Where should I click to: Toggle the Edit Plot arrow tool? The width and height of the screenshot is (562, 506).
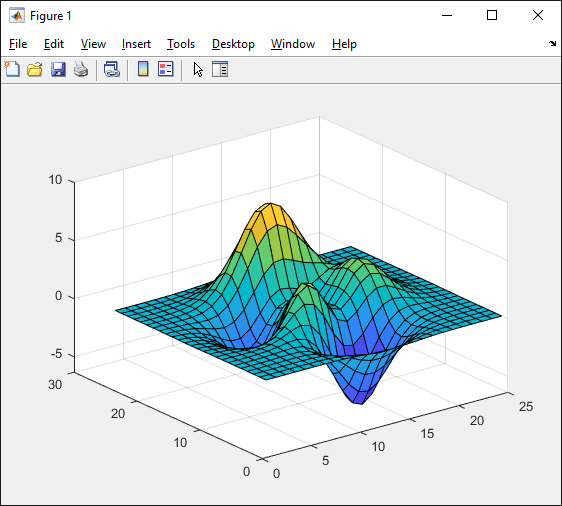[x=198, y=70]
